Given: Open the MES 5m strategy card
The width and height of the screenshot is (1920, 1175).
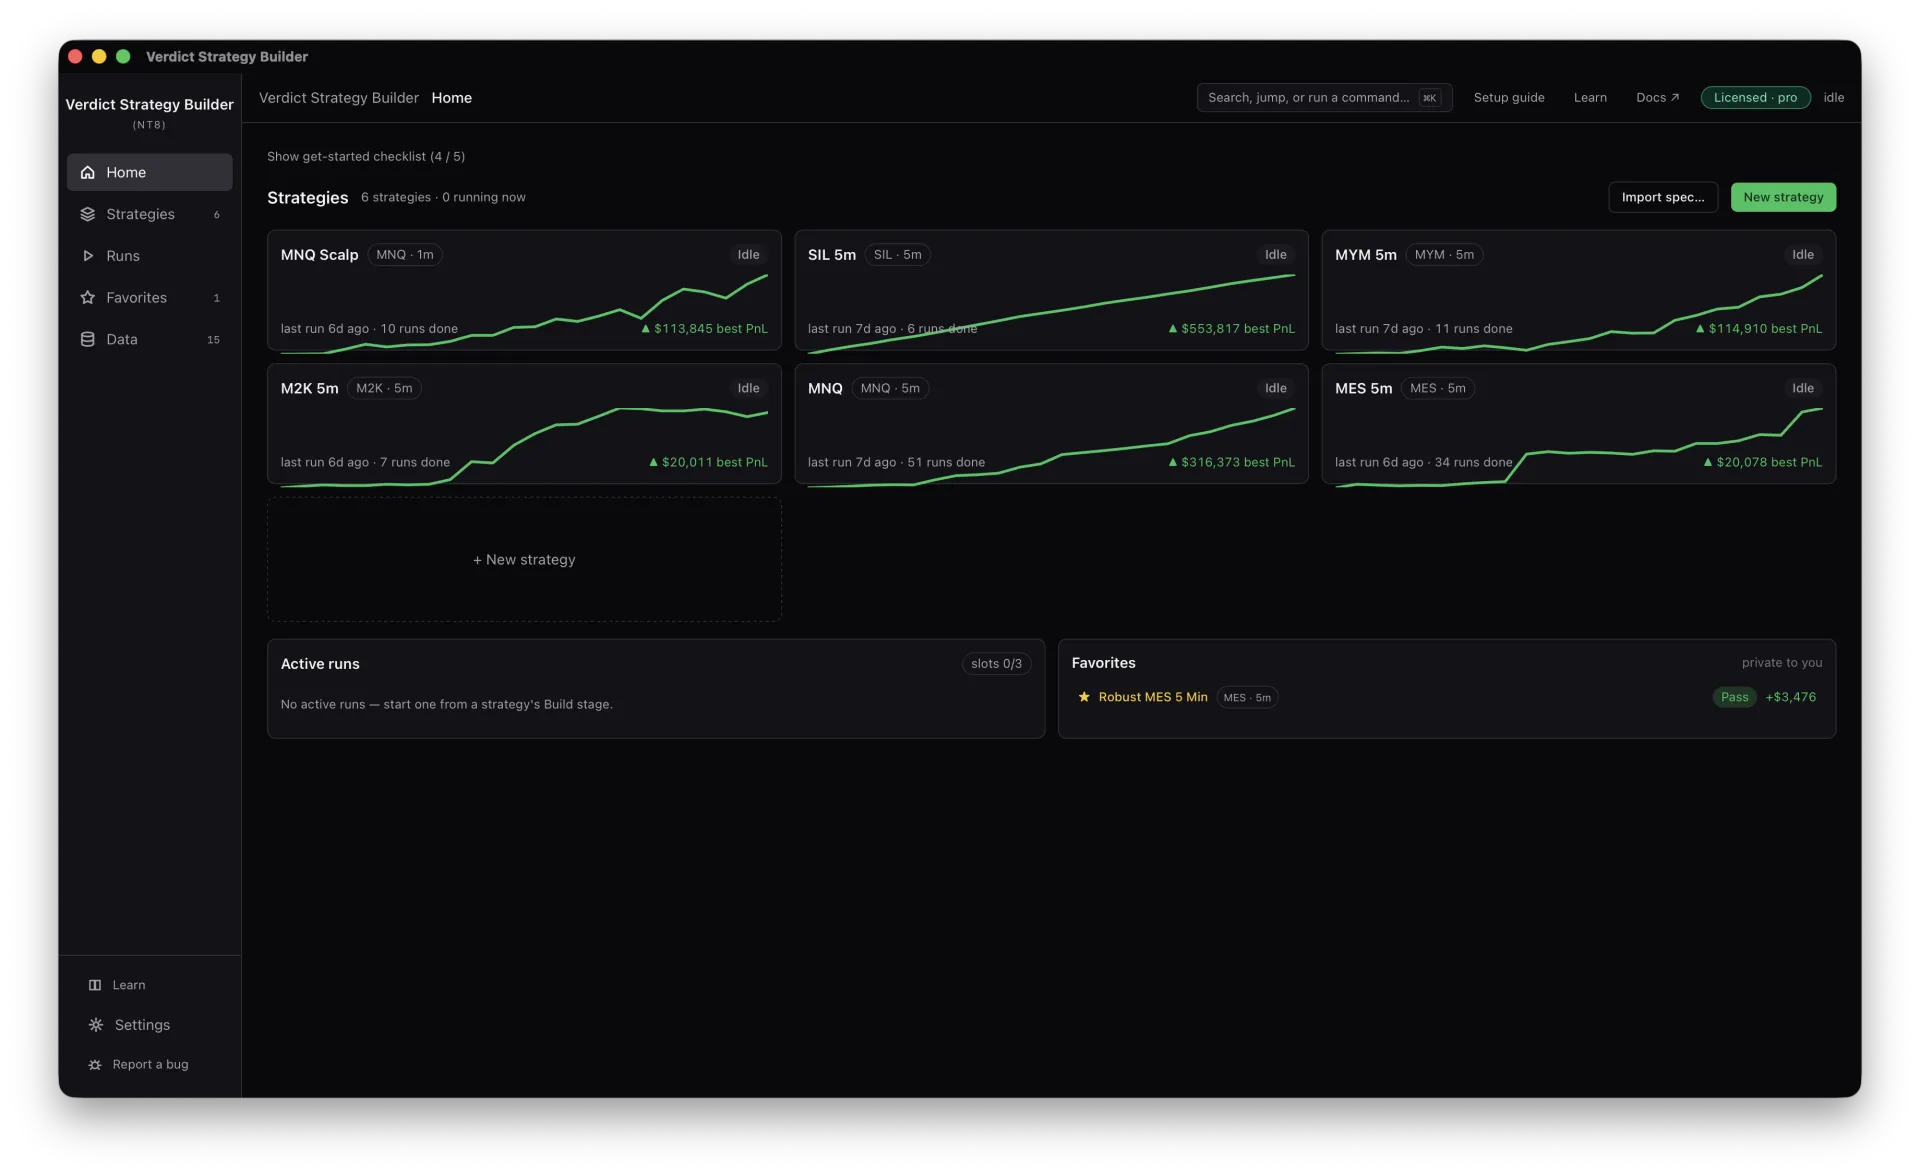Looking at the screenshot, I should tap(1578, 424).
